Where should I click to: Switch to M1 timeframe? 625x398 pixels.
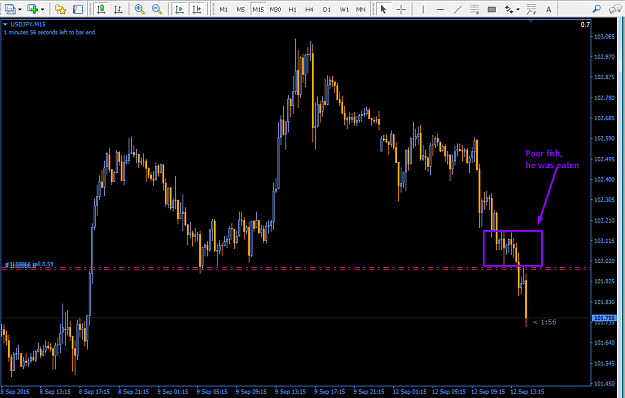coord(224,9)
